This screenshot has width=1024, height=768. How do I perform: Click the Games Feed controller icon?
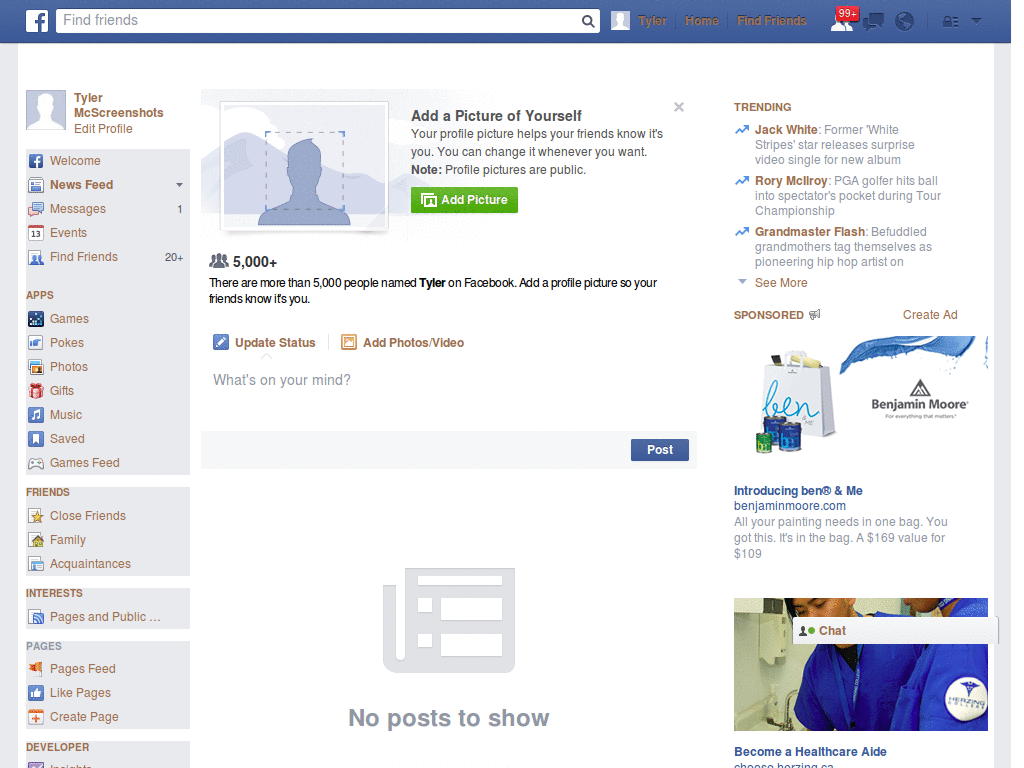click(x=36, y=463)
